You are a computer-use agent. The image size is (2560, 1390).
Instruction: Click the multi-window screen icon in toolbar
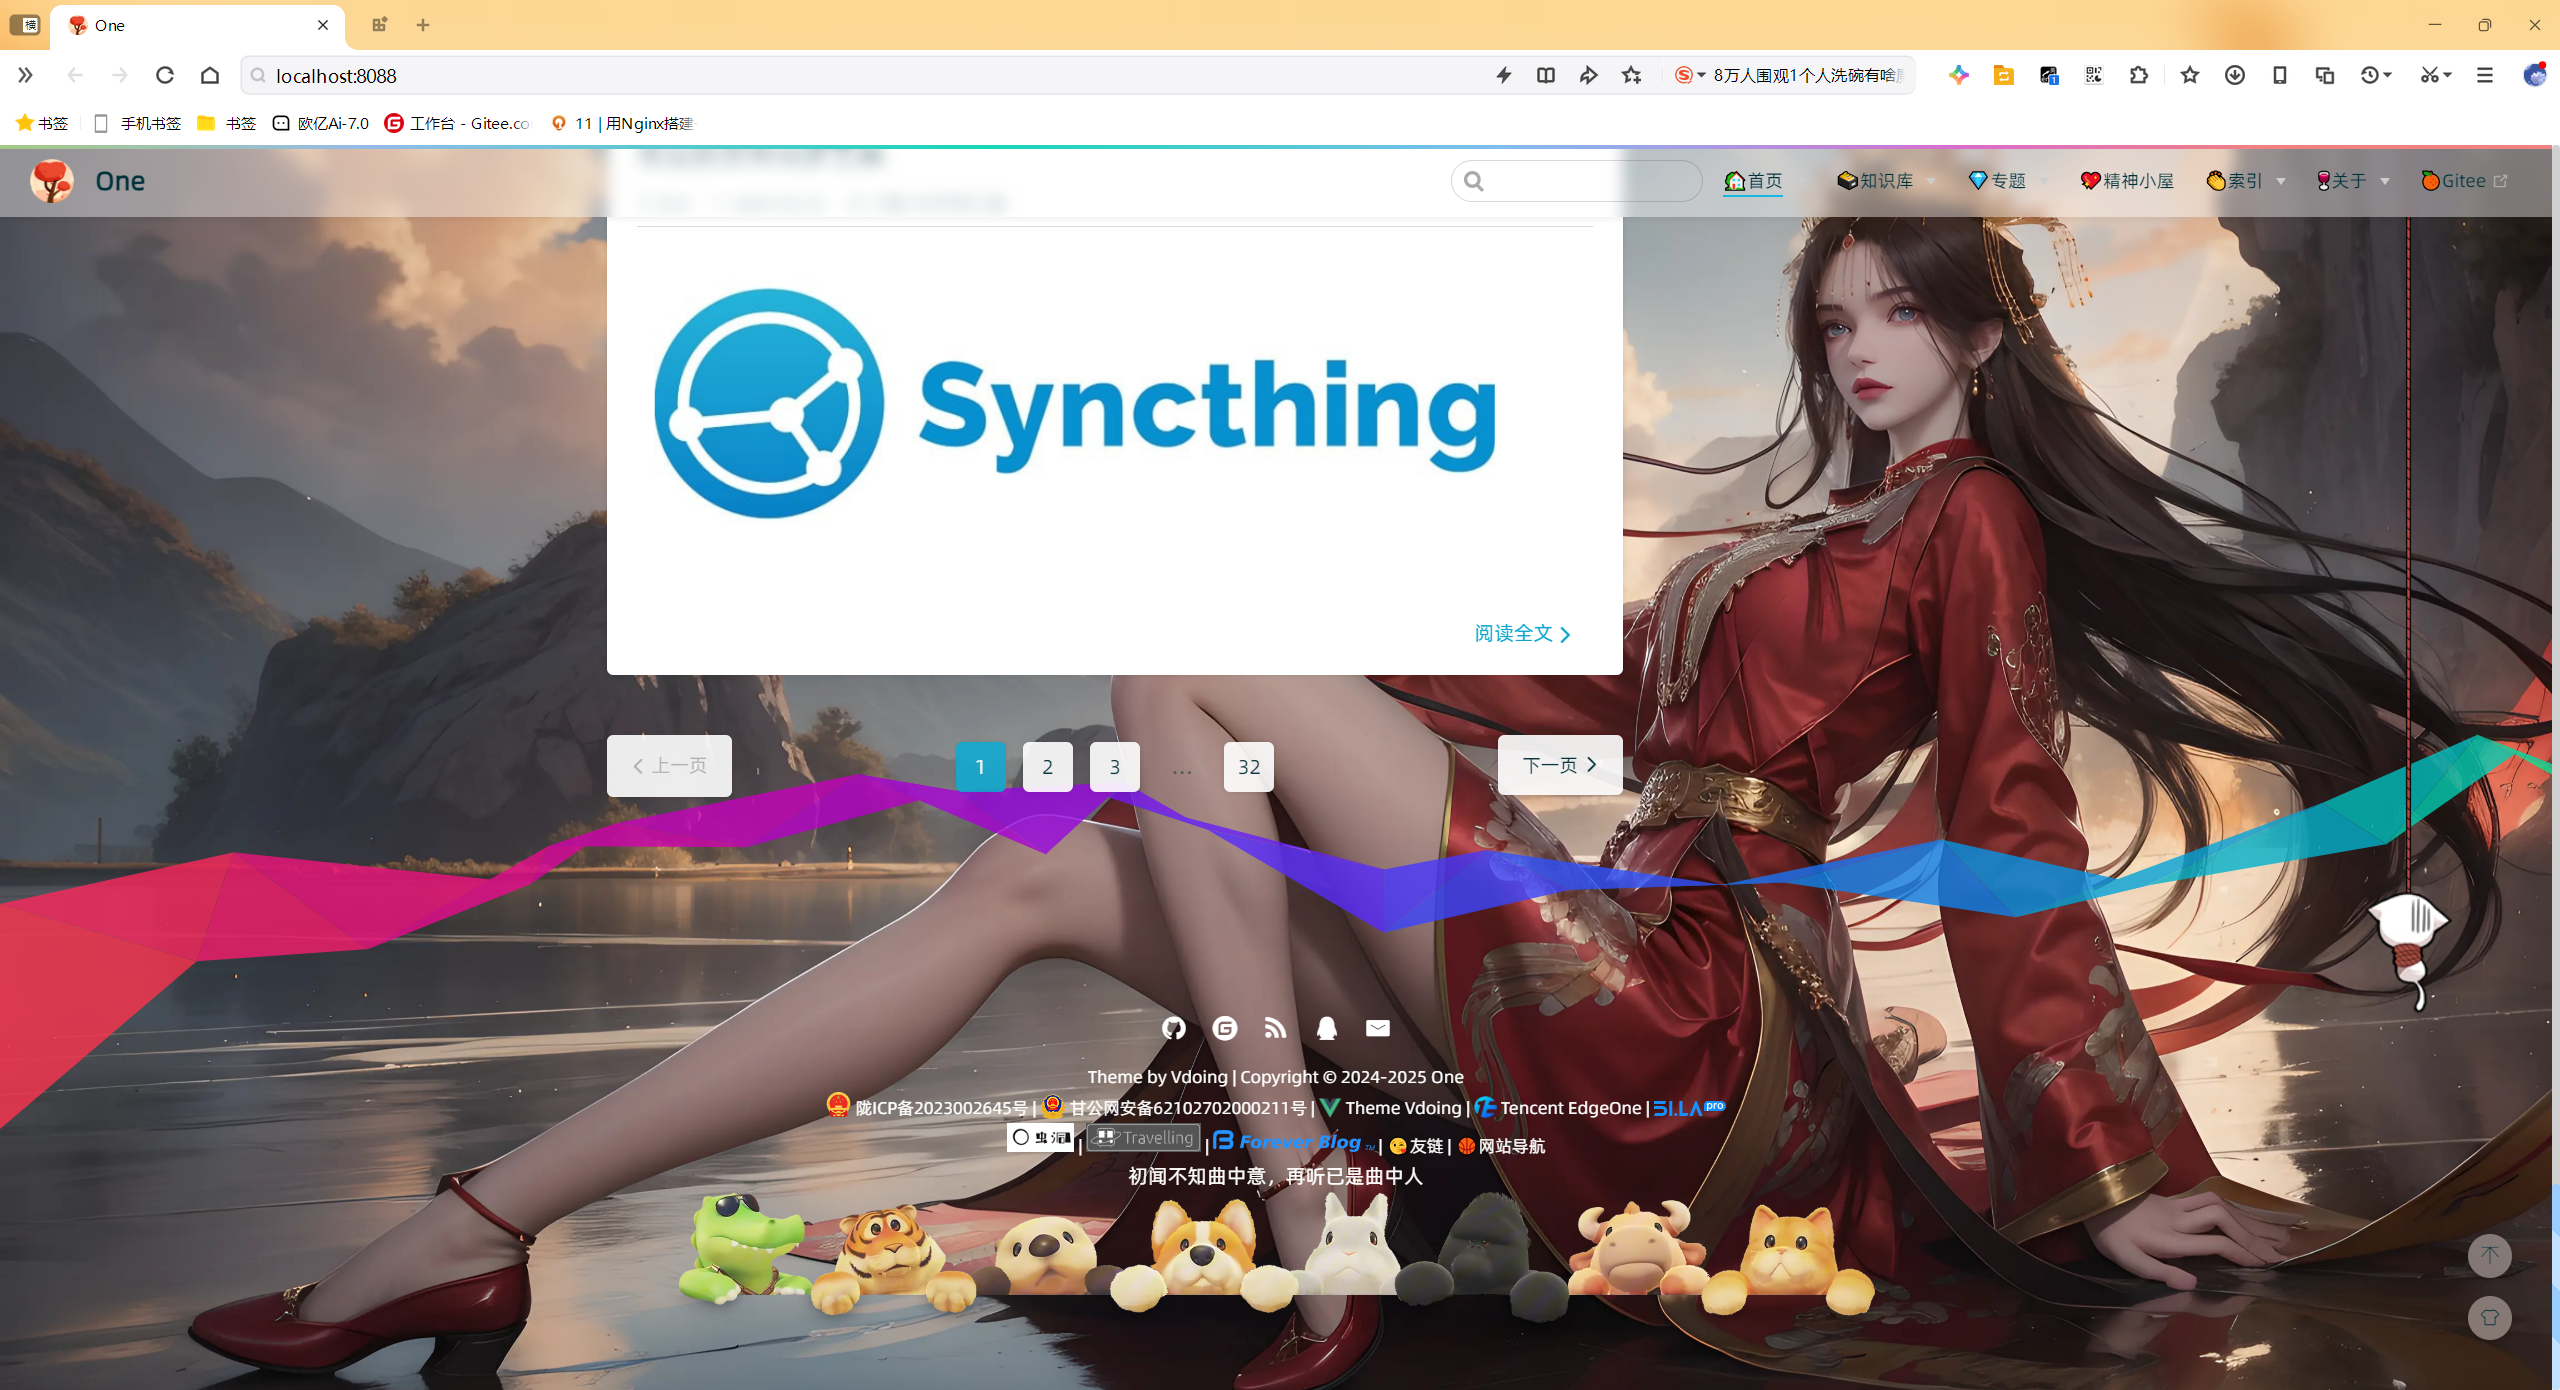[x=2325, y=75]
